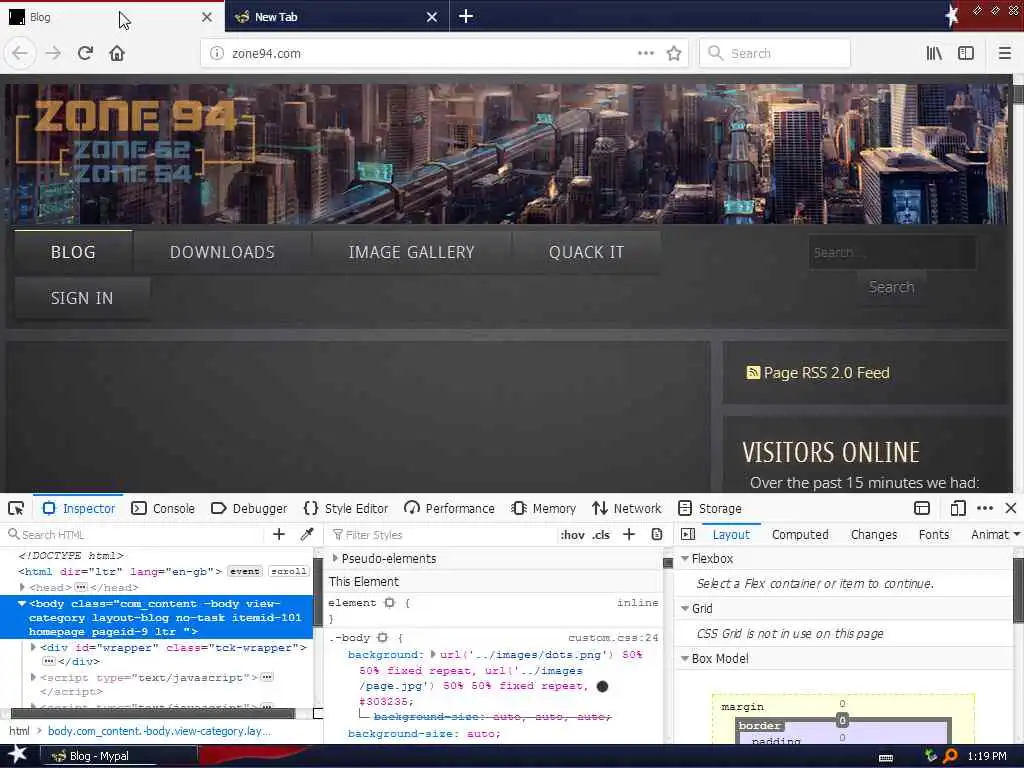Image resolution: width=1024 pixels, height=768 pixels.
Task: Close the New Tab tab
Action: click(x=432, y=17)
